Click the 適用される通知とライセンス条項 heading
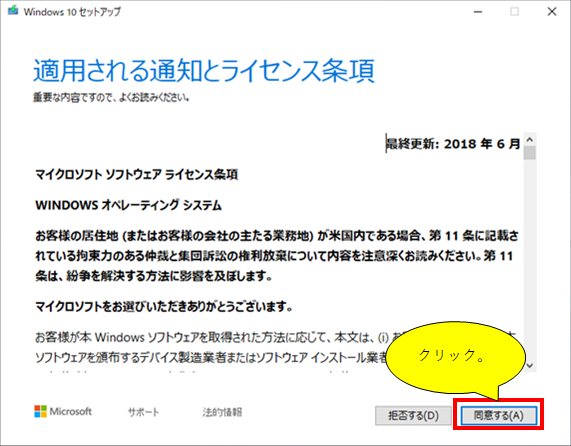The height and width of the screenshot is (446, 571). click(204, 70)
